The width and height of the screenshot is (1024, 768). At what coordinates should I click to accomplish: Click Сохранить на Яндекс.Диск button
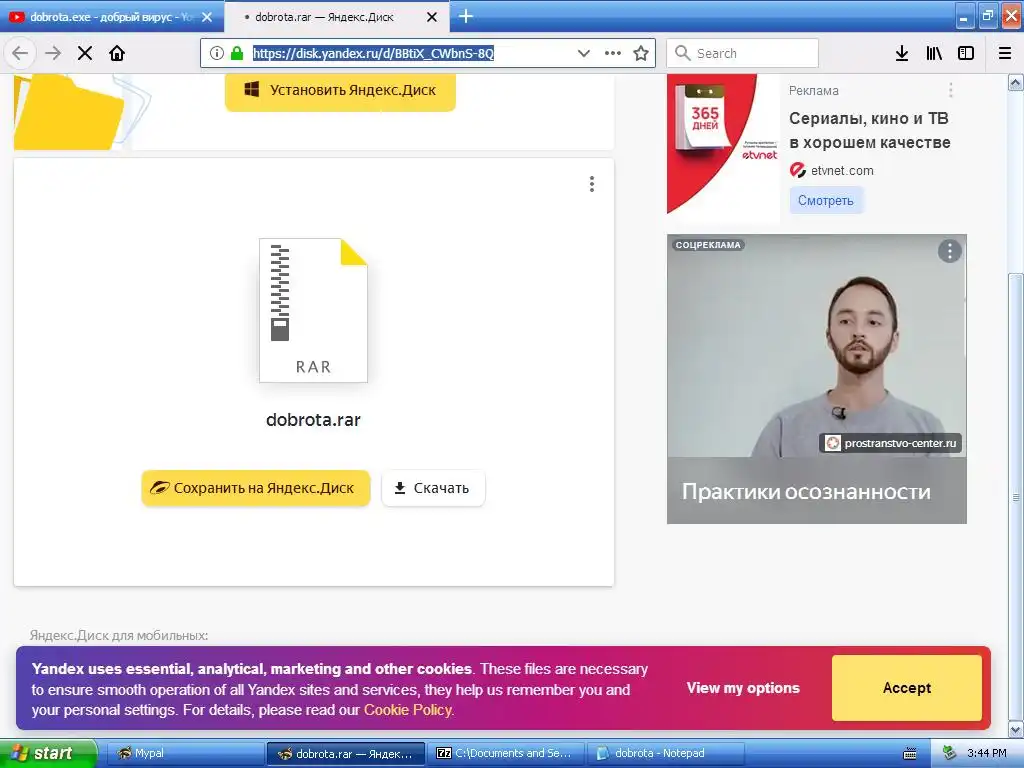(256, 488)
